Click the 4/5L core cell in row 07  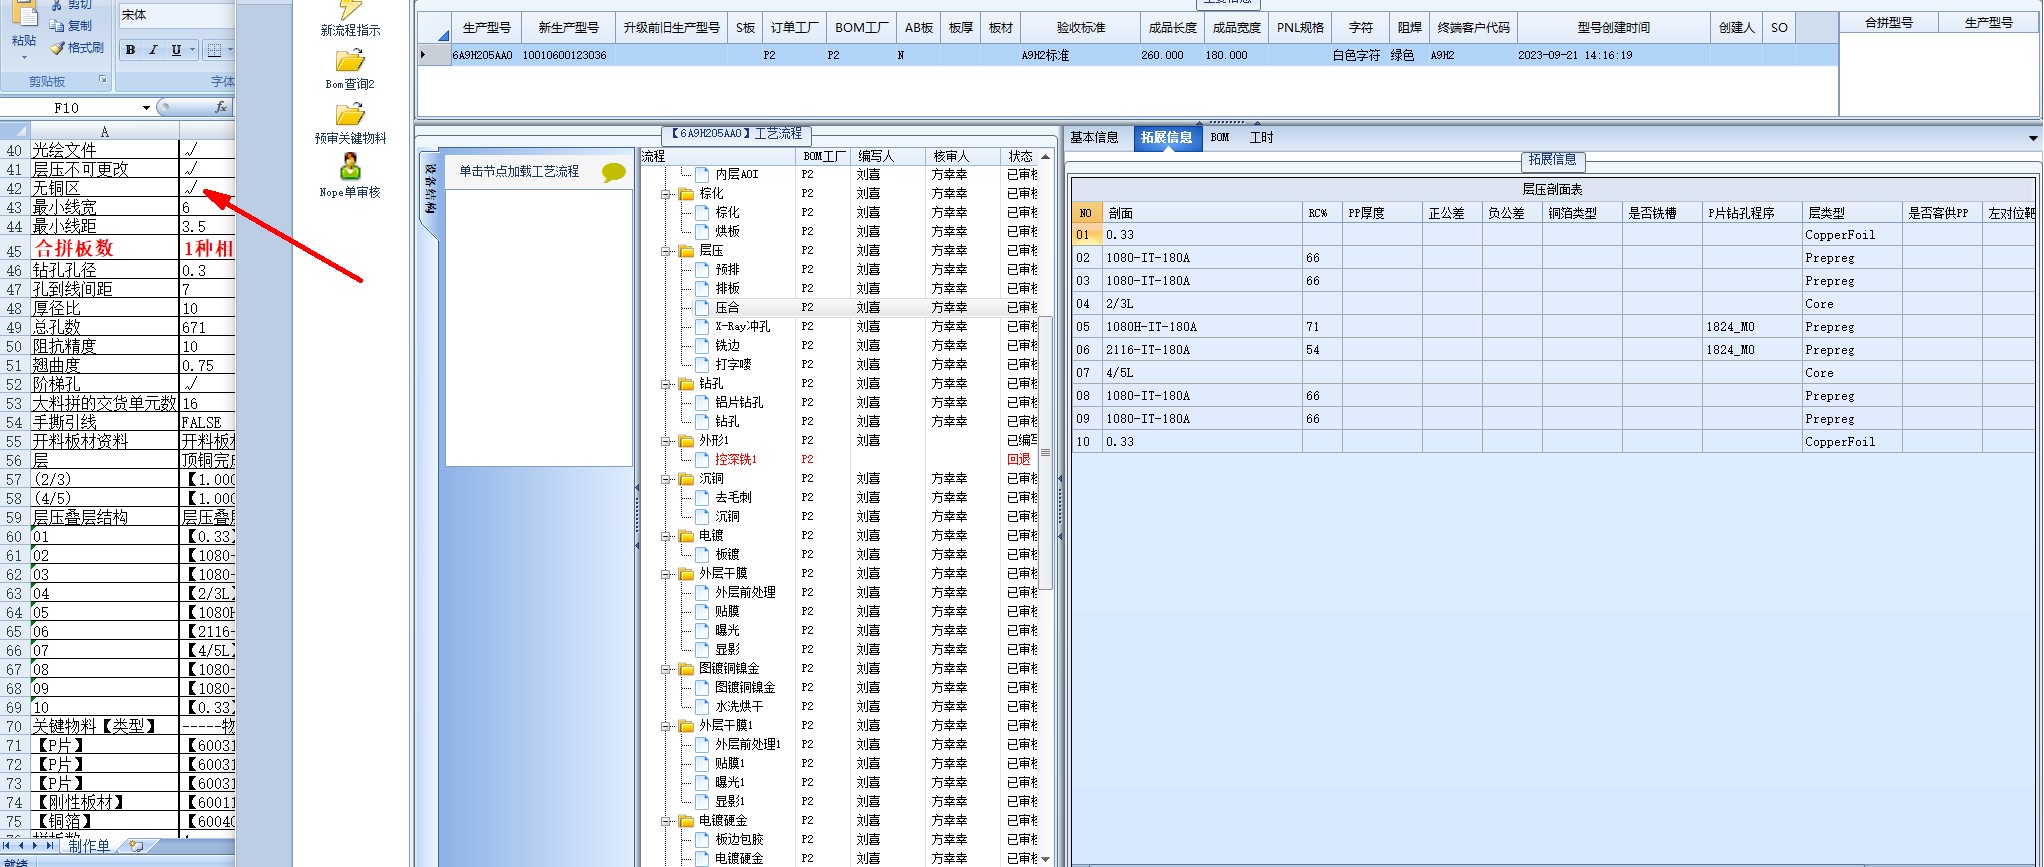pos(1201,373)
